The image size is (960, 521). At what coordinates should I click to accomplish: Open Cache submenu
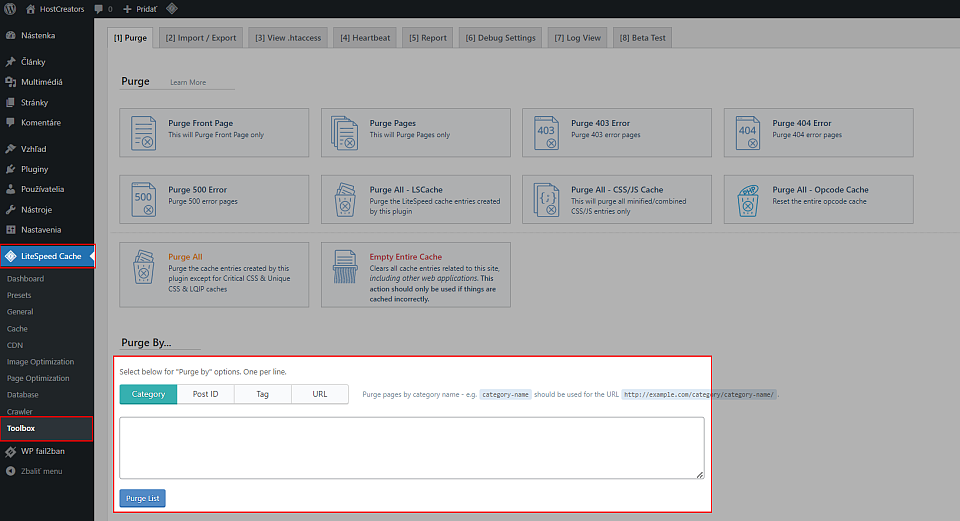(17, 329)
